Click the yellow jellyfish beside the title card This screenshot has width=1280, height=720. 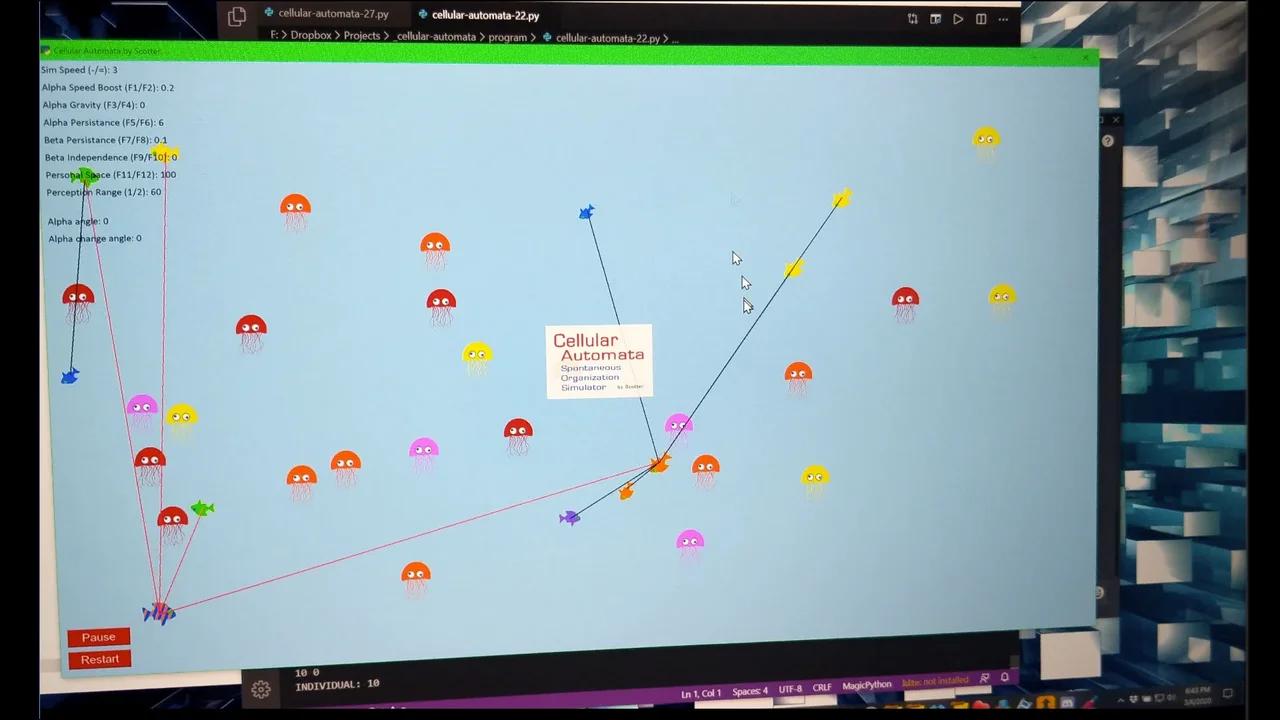pos(478,358)
